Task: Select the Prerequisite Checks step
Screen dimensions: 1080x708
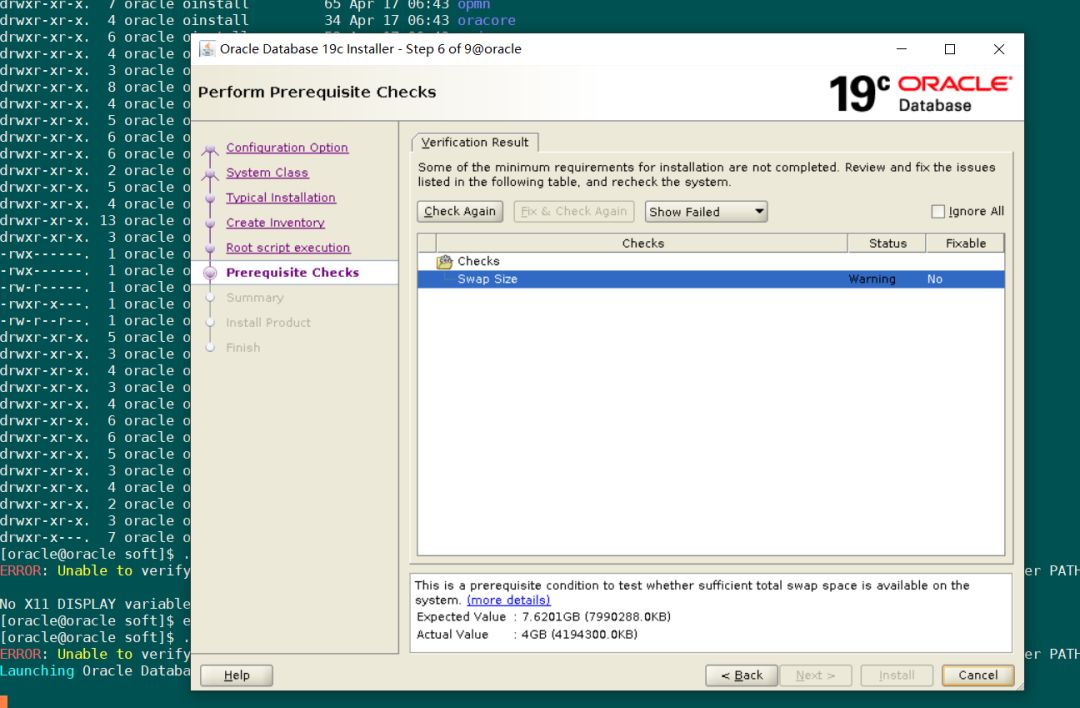Action: click(293, 273)
